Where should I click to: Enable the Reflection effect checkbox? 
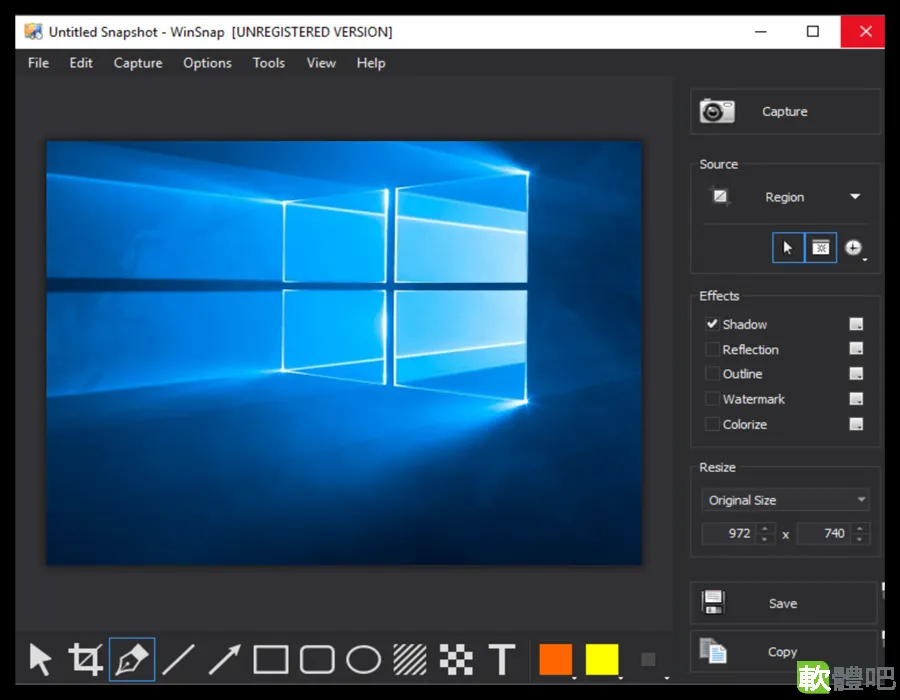[x=712, y=349]
